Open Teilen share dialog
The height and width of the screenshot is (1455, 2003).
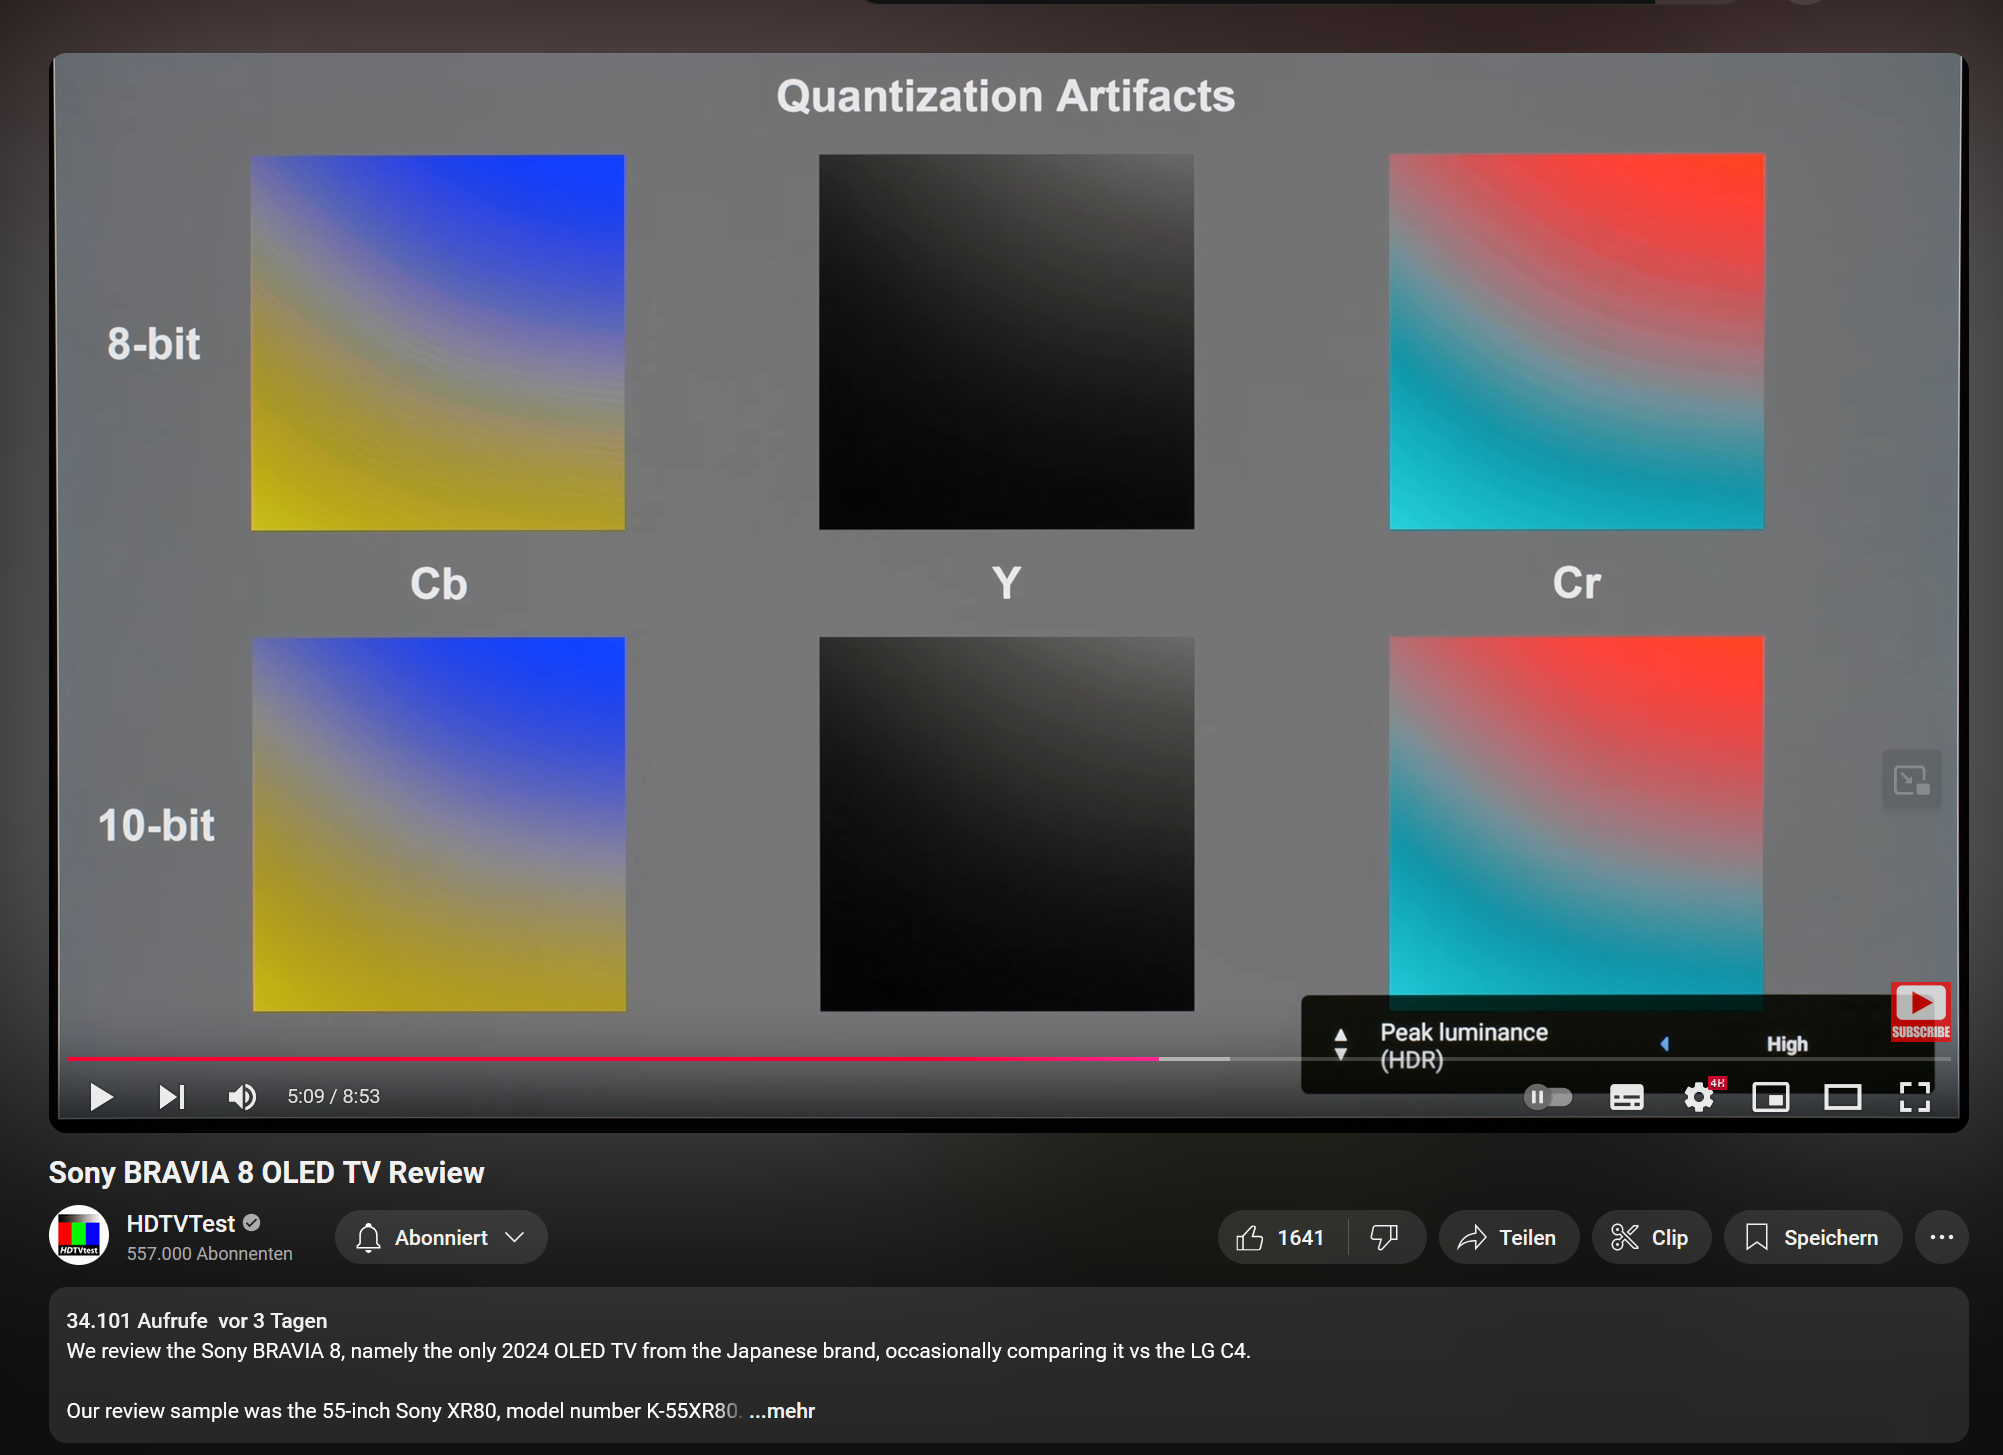1508,1237
